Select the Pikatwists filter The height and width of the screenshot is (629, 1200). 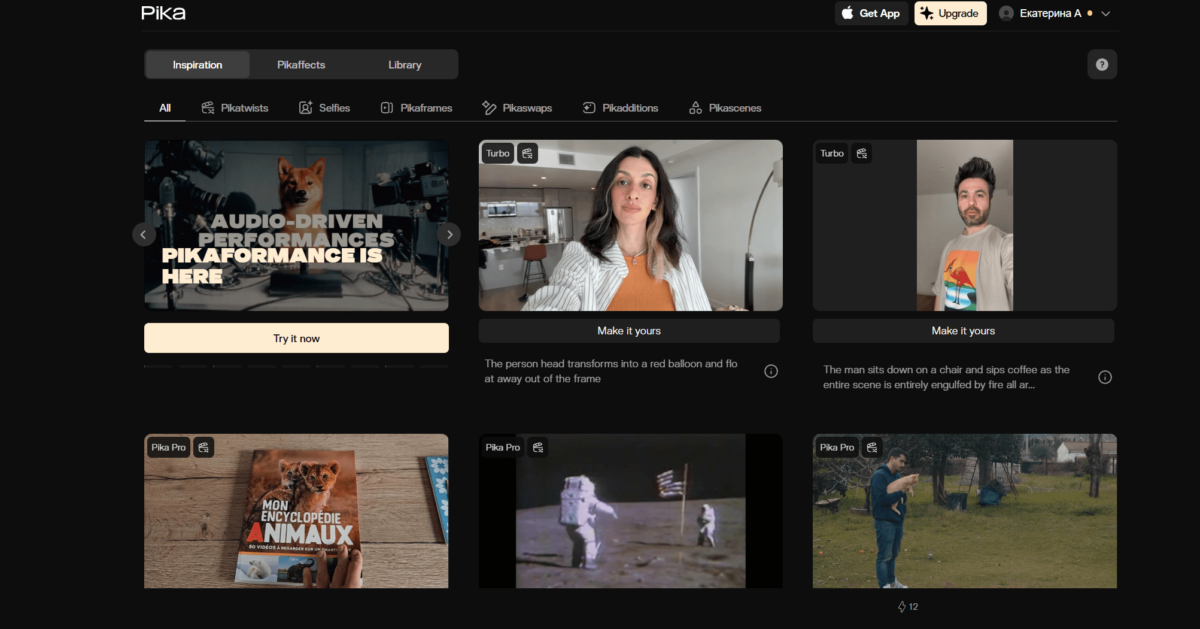coord(235,108)
